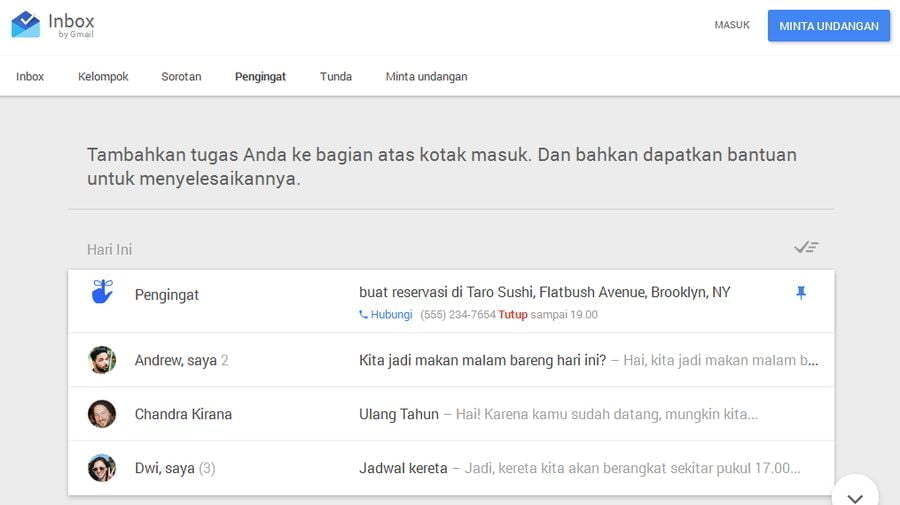Image resolution: width=900 pixels, height=505 pixels.
Task: Select the Pengingat tab
Action: click(260, 77)
